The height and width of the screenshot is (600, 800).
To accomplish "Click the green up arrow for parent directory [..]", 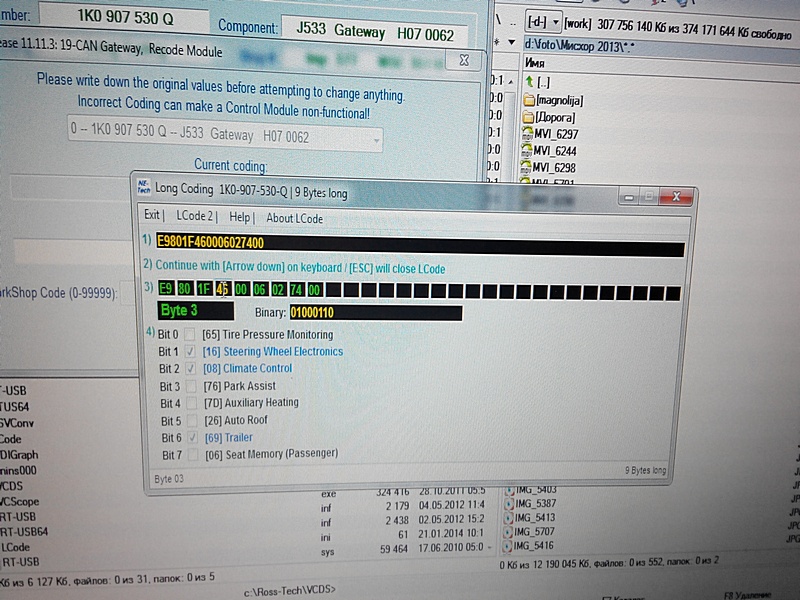I will (x=530, y=81).
